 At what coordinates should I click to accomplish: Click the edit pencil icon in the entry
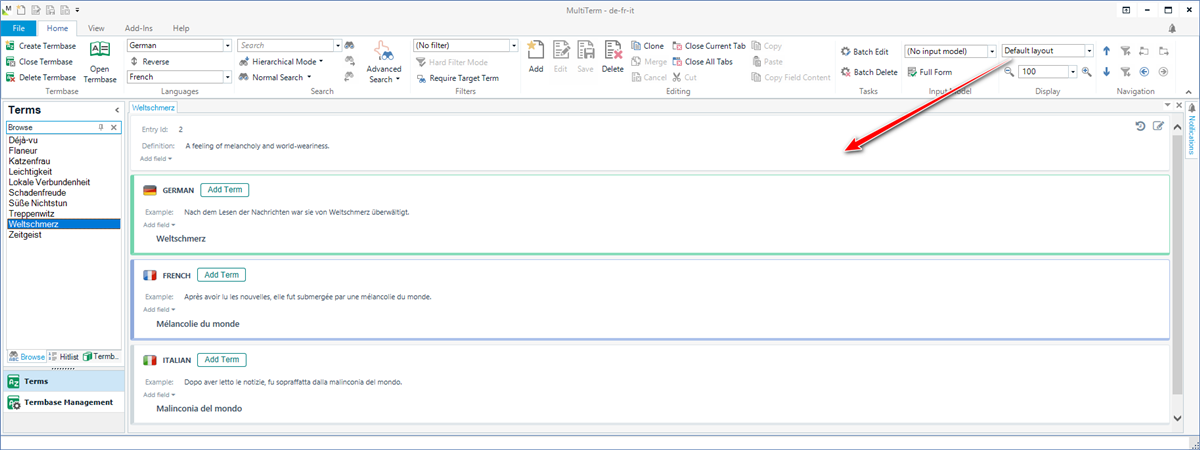(x=1158, y=125)
